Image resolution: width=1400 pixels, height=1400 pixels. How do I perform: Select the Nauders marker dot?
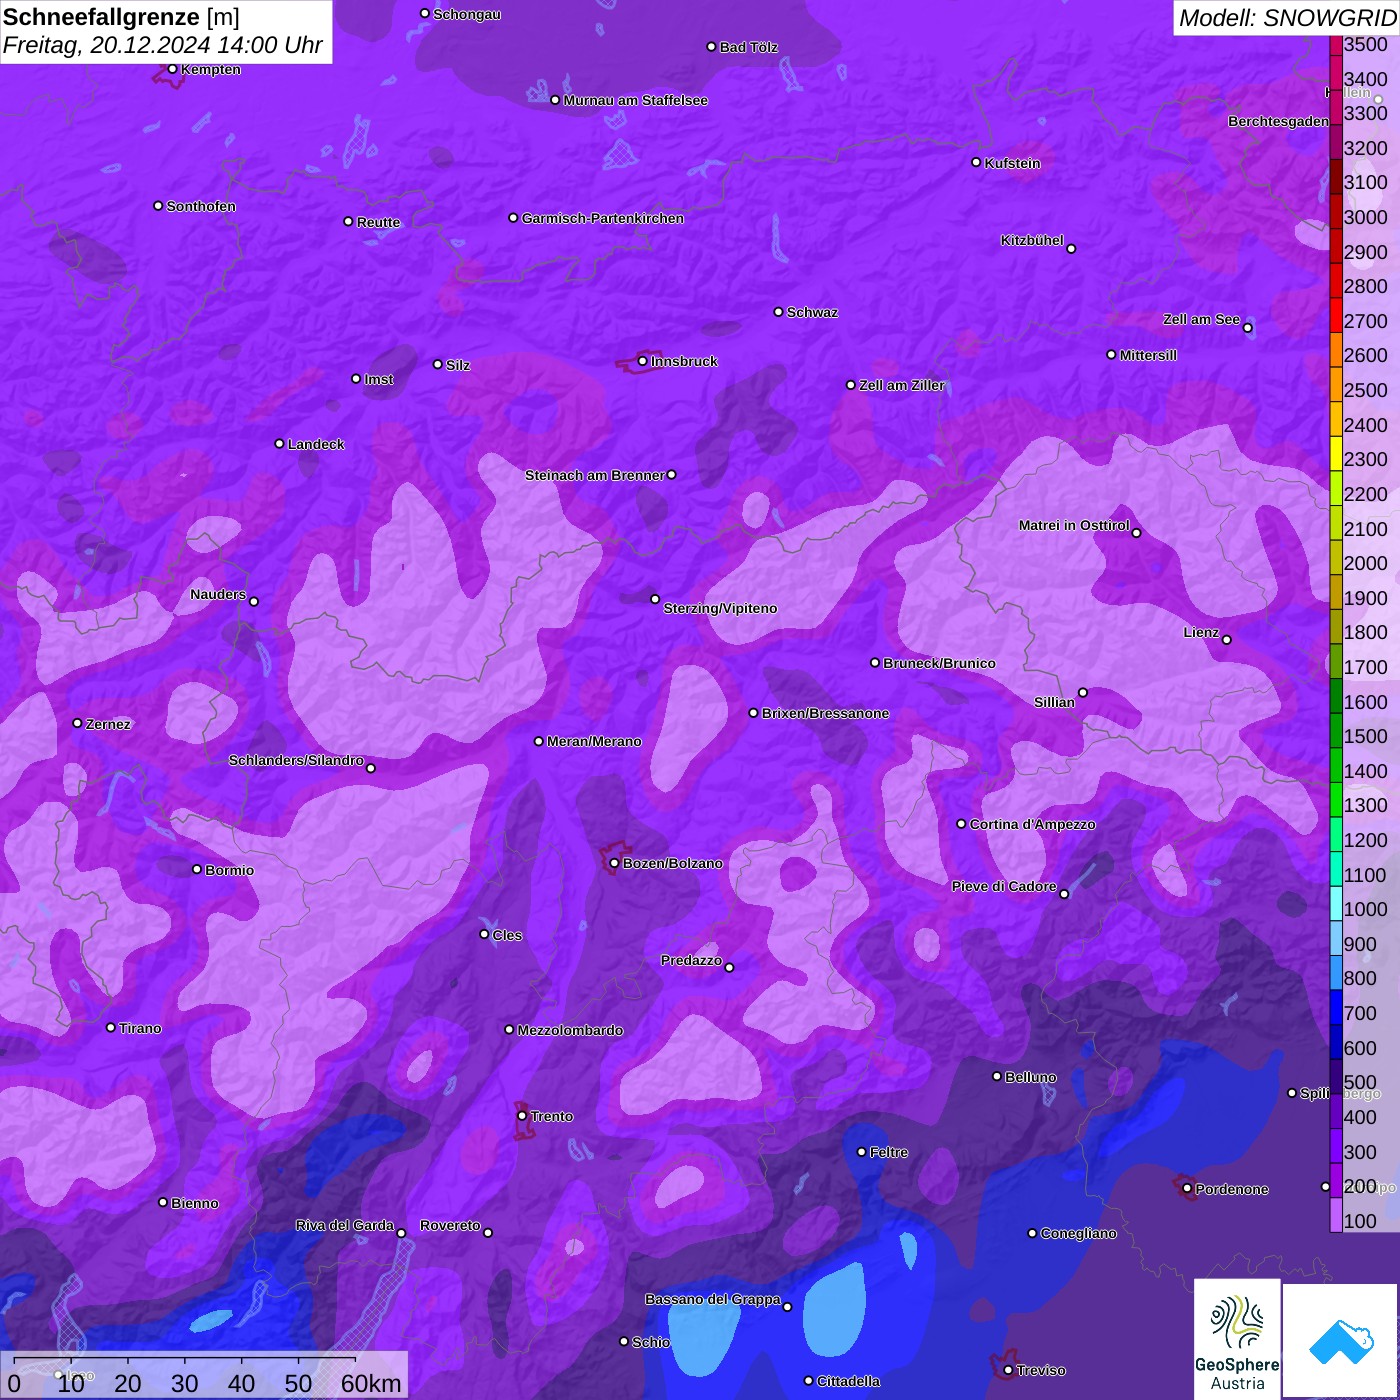coord(254,601)
